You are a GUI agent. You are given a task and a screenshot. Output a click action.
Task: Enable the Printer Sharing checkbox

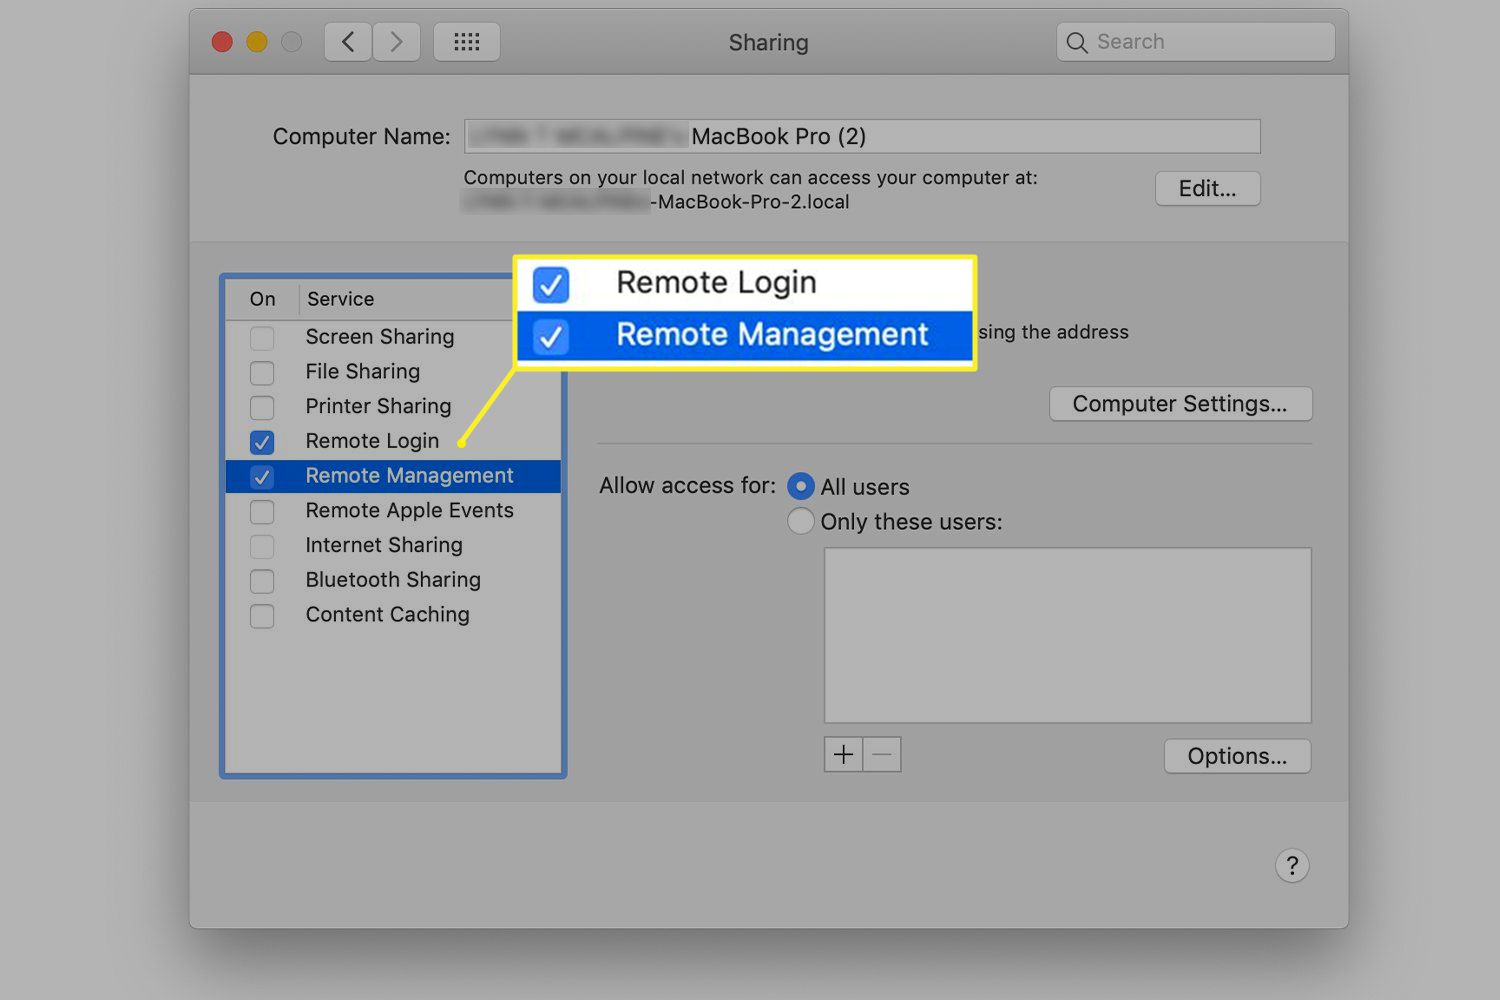(262, 408)
